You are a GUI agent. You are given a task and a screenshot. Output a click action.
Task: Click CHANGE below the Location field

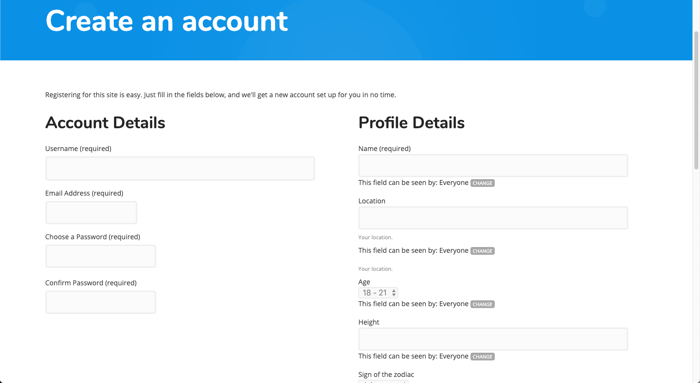coord(483,251)
